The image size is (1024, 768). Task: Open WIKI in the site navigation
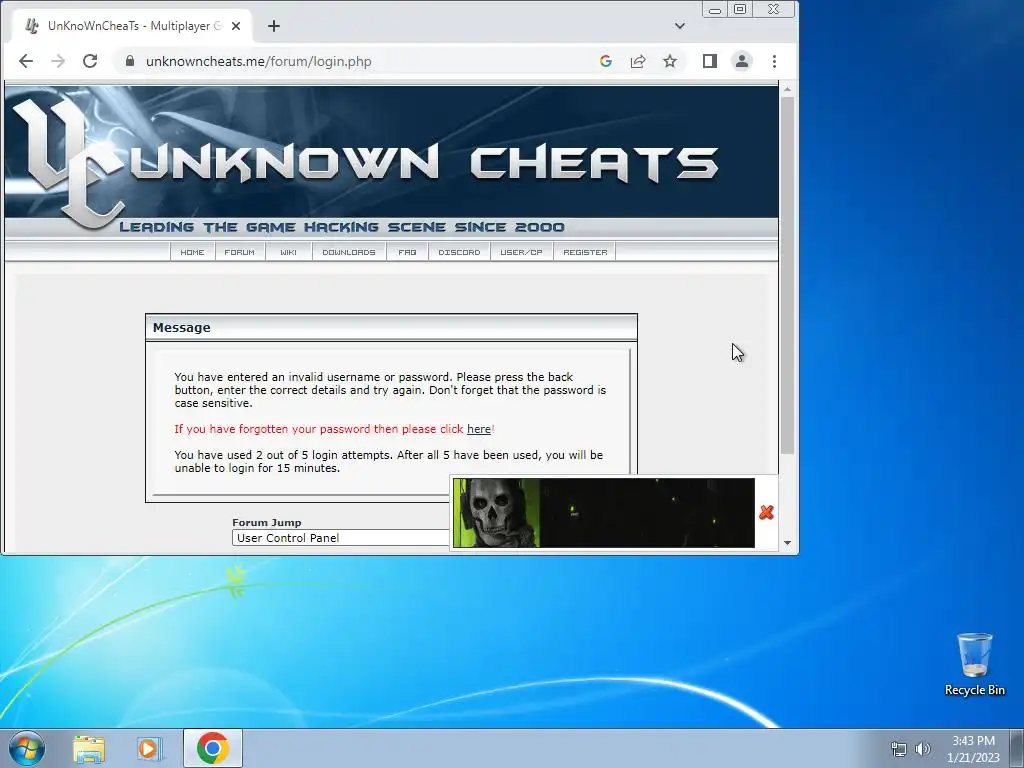pyautogui.click(x=288, y=252)
